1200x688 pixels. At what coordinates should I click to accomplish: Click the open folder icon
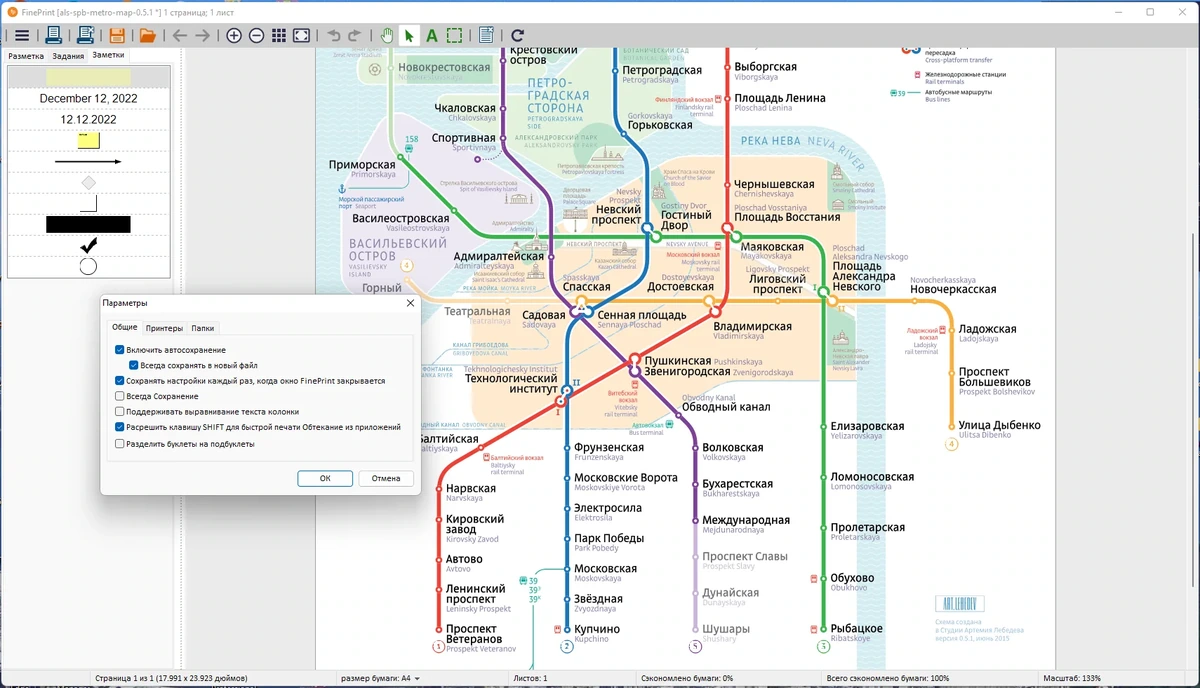147,36
